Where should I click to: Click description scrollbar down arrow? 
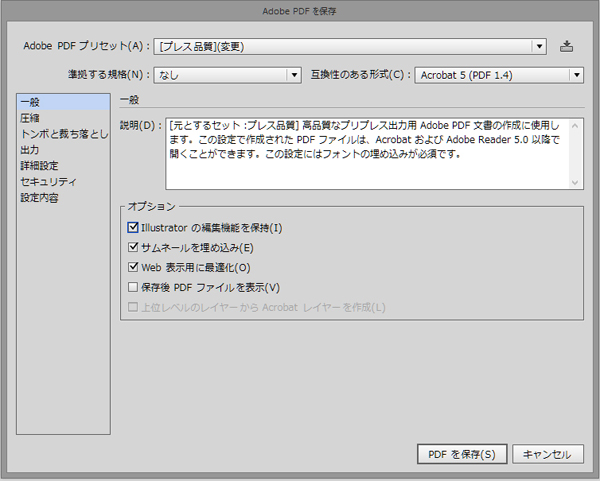pos(575,183)
